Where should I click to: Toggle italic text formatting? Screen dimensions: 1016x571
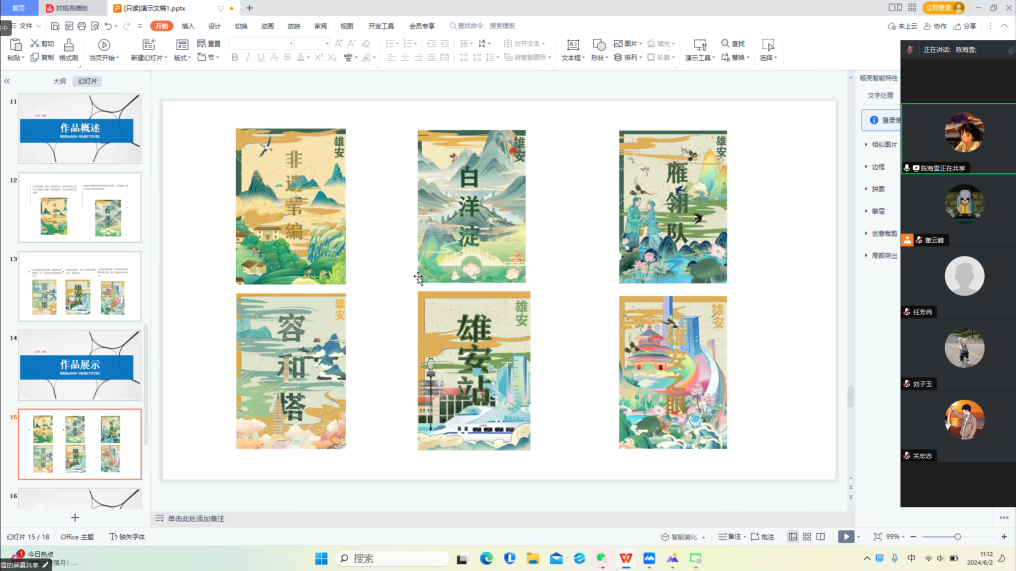pos(248,58)
